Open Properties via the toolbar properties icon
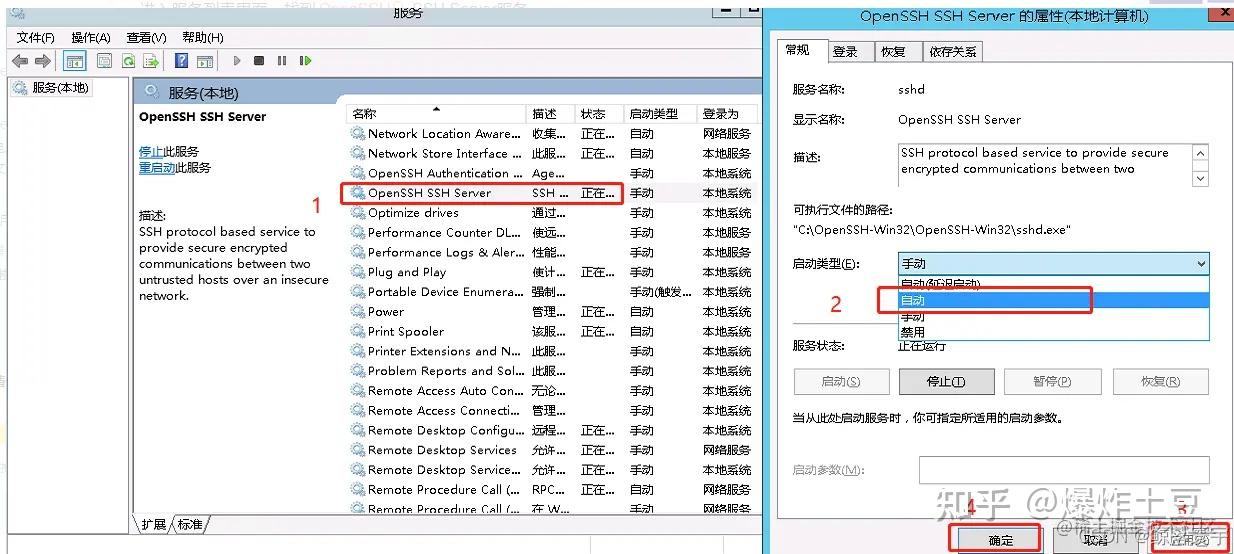The height and width of the screenshot is (554, 1234). click(x=104, y=61)
